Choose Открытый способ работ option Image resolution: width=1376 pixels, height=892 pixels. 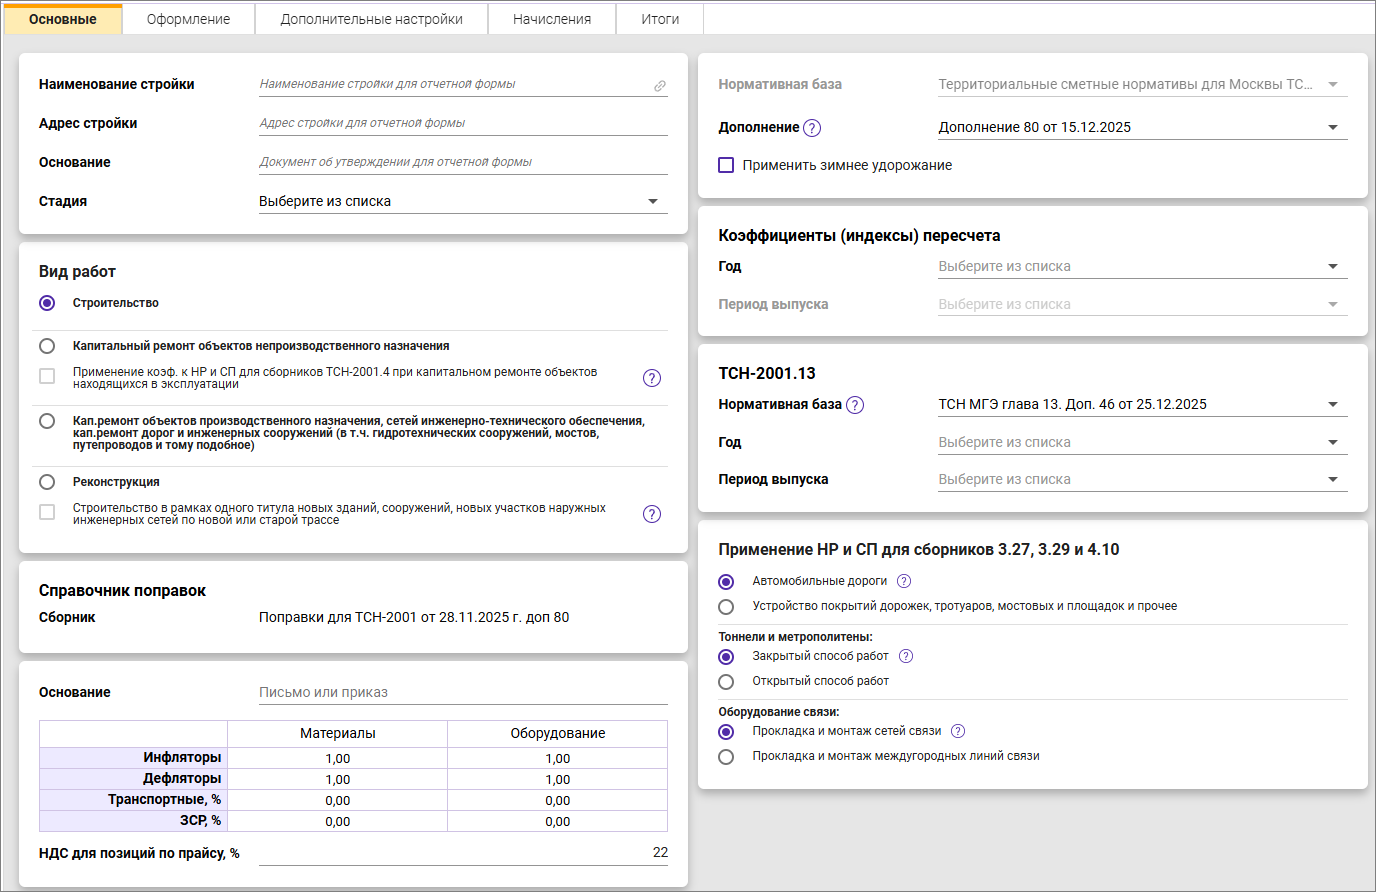[x=726, y=681]
